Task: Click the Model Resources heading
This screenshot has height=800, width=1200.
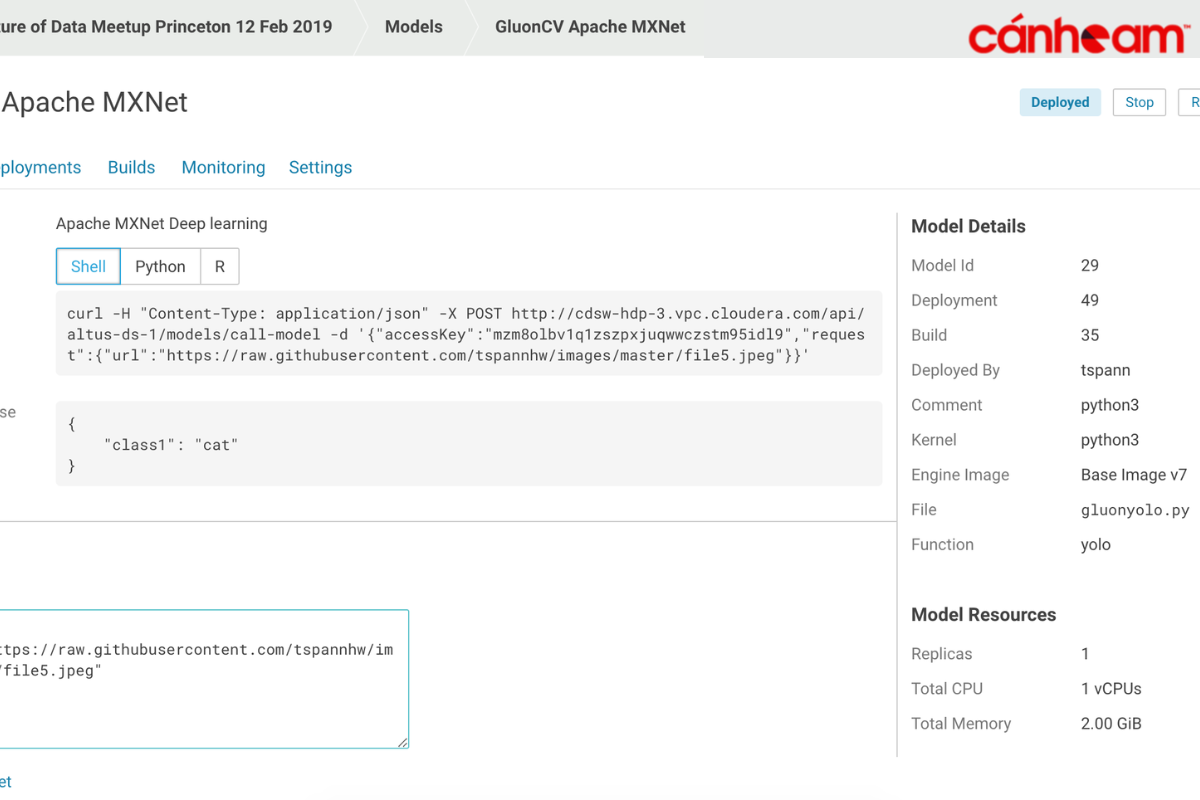Action: pyautogui.click(x=983, y=615)
